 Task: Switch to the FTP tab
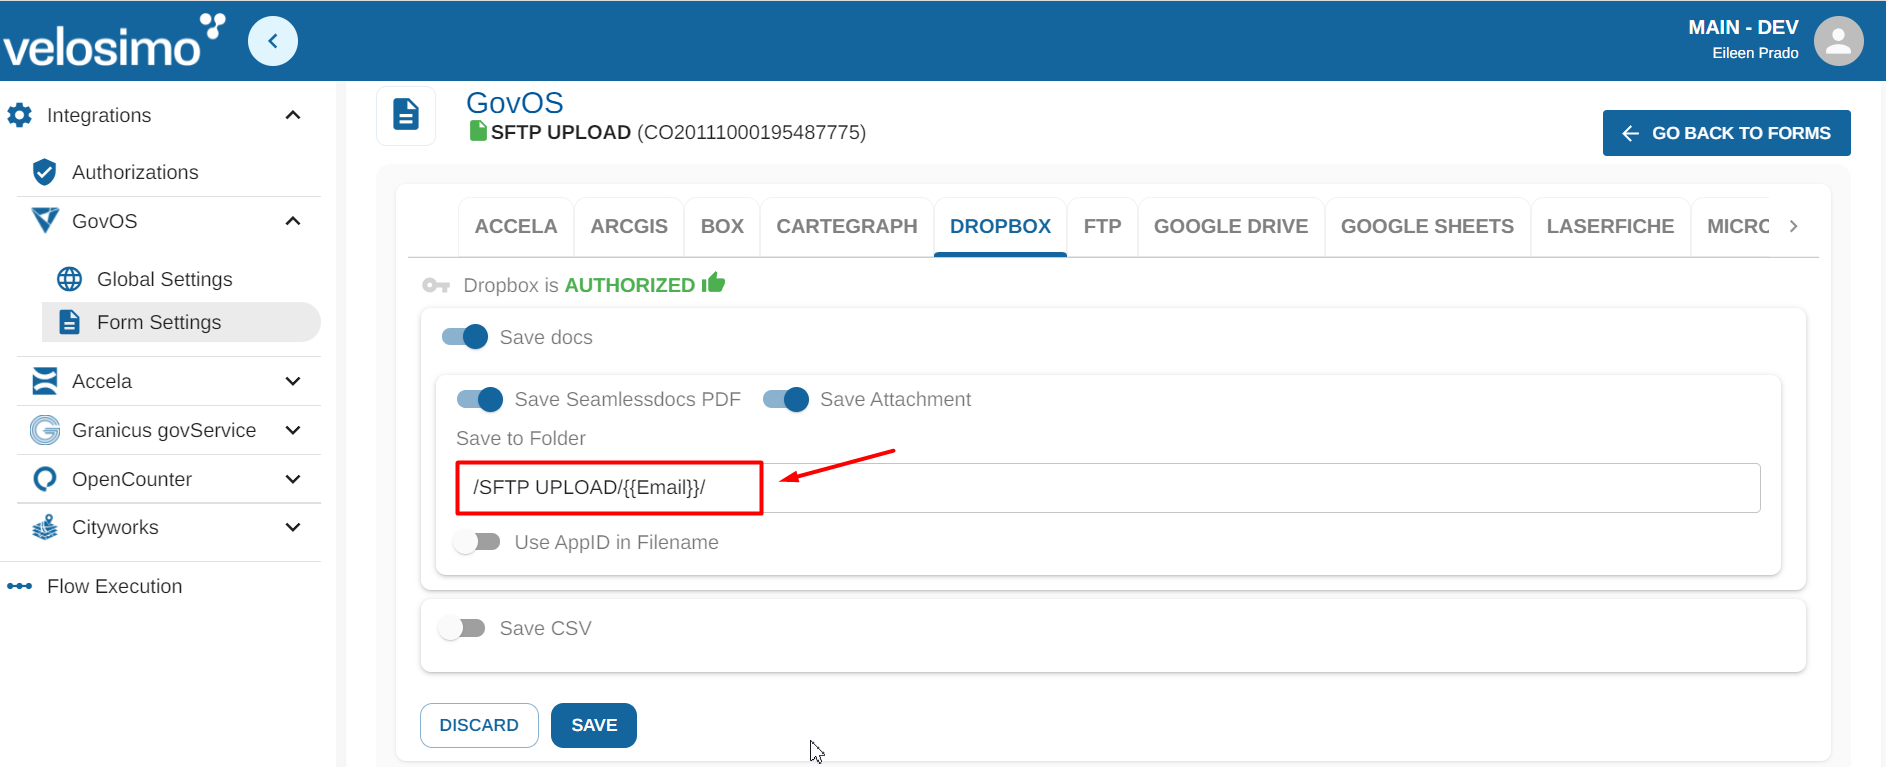[x=1102, y=227]
